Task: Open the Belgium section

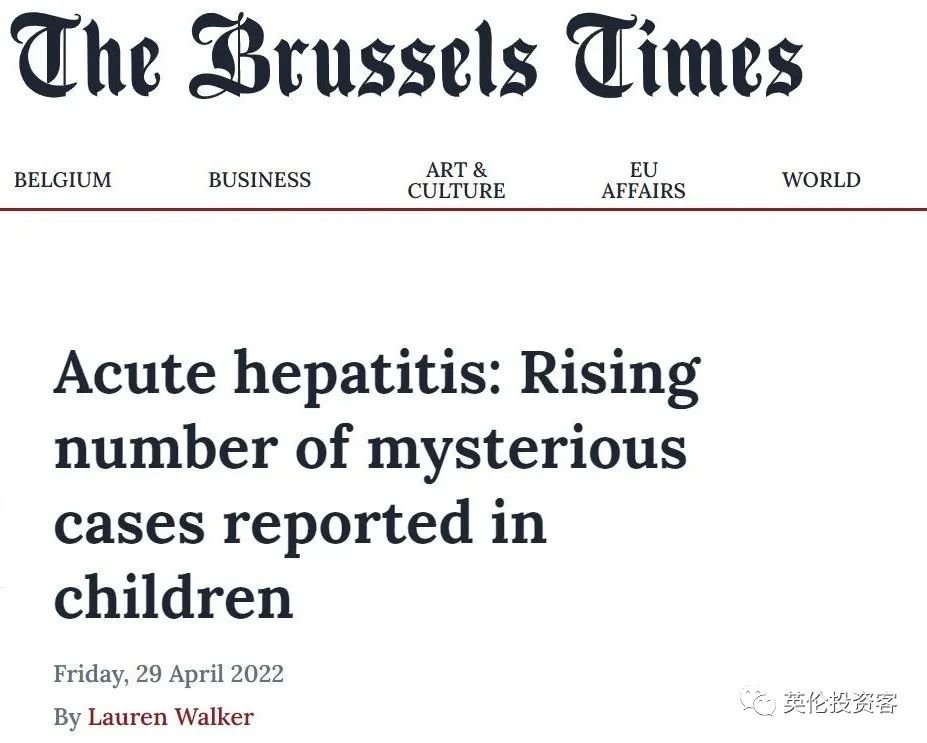Action: (x=62, y=180)
